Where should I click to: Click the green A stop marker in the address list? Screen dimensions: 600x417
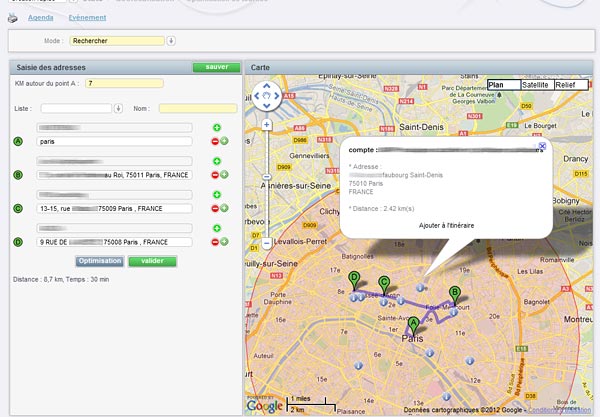(18, 142)
